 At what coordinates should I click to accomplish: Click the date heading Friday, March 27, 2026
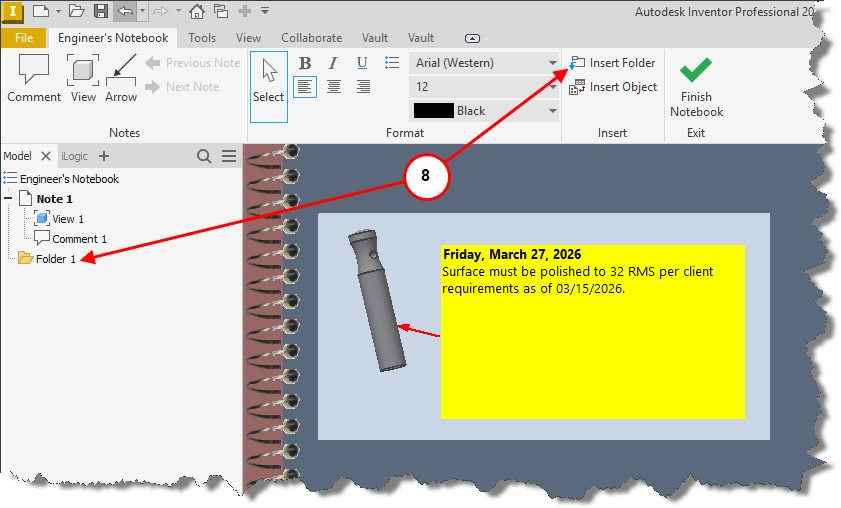tap(512, 254)
